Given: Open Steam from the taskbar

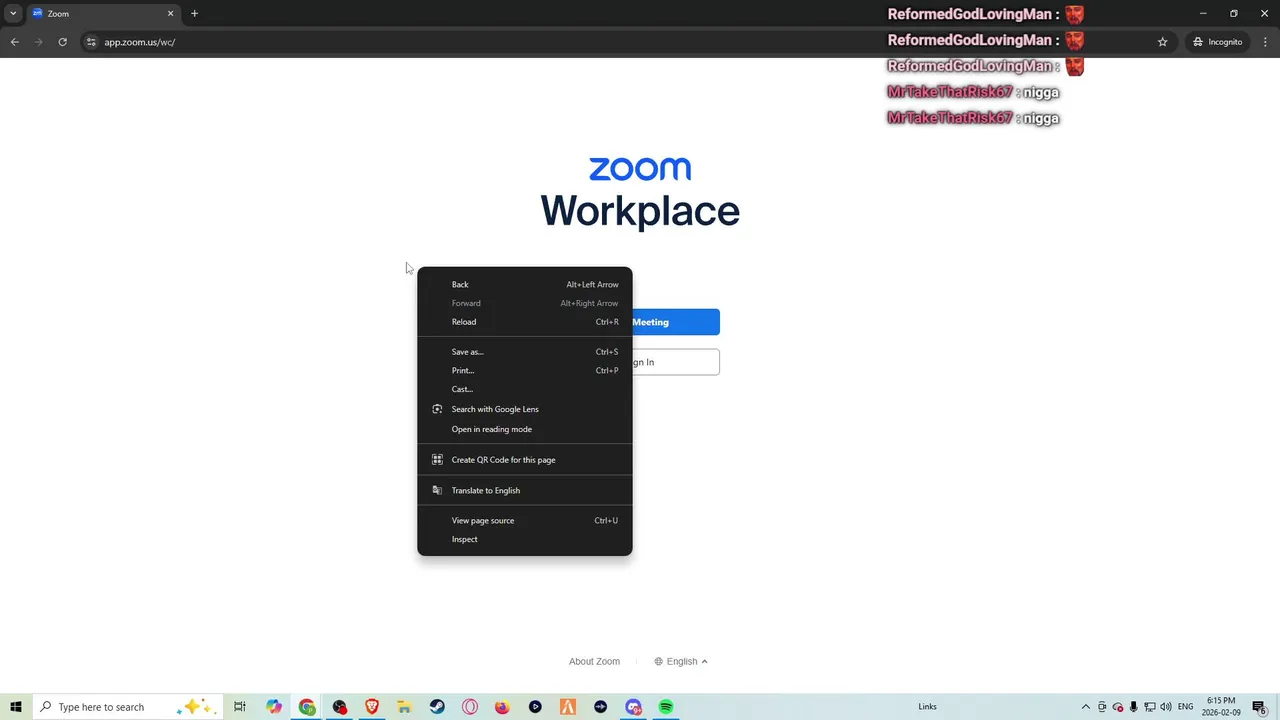Looking at the screenshot, I should (437, 707).
